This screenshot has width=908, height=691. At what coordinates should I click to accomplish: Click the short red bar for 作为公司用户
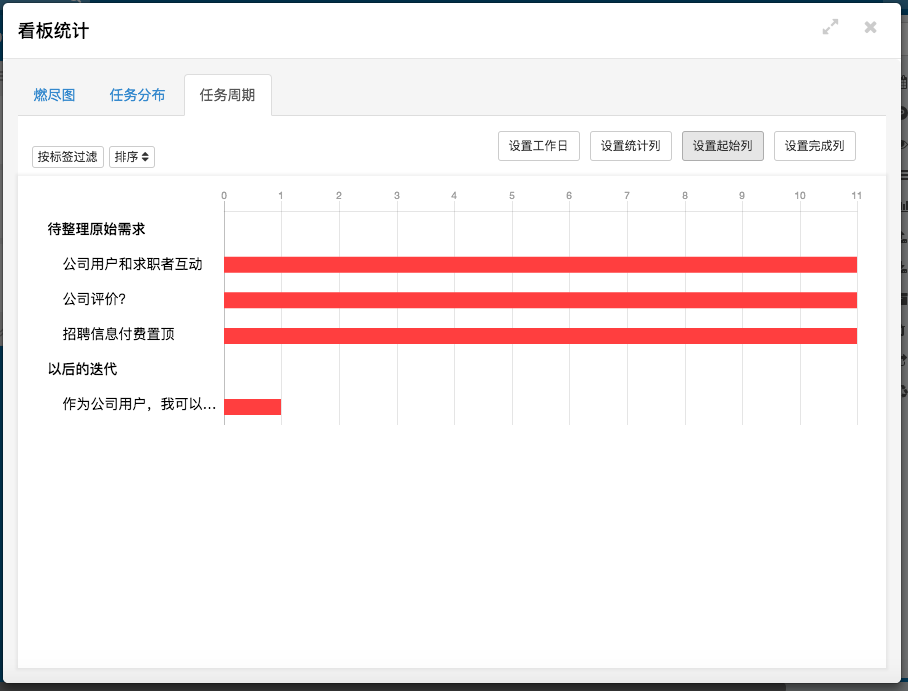(252, 407)
